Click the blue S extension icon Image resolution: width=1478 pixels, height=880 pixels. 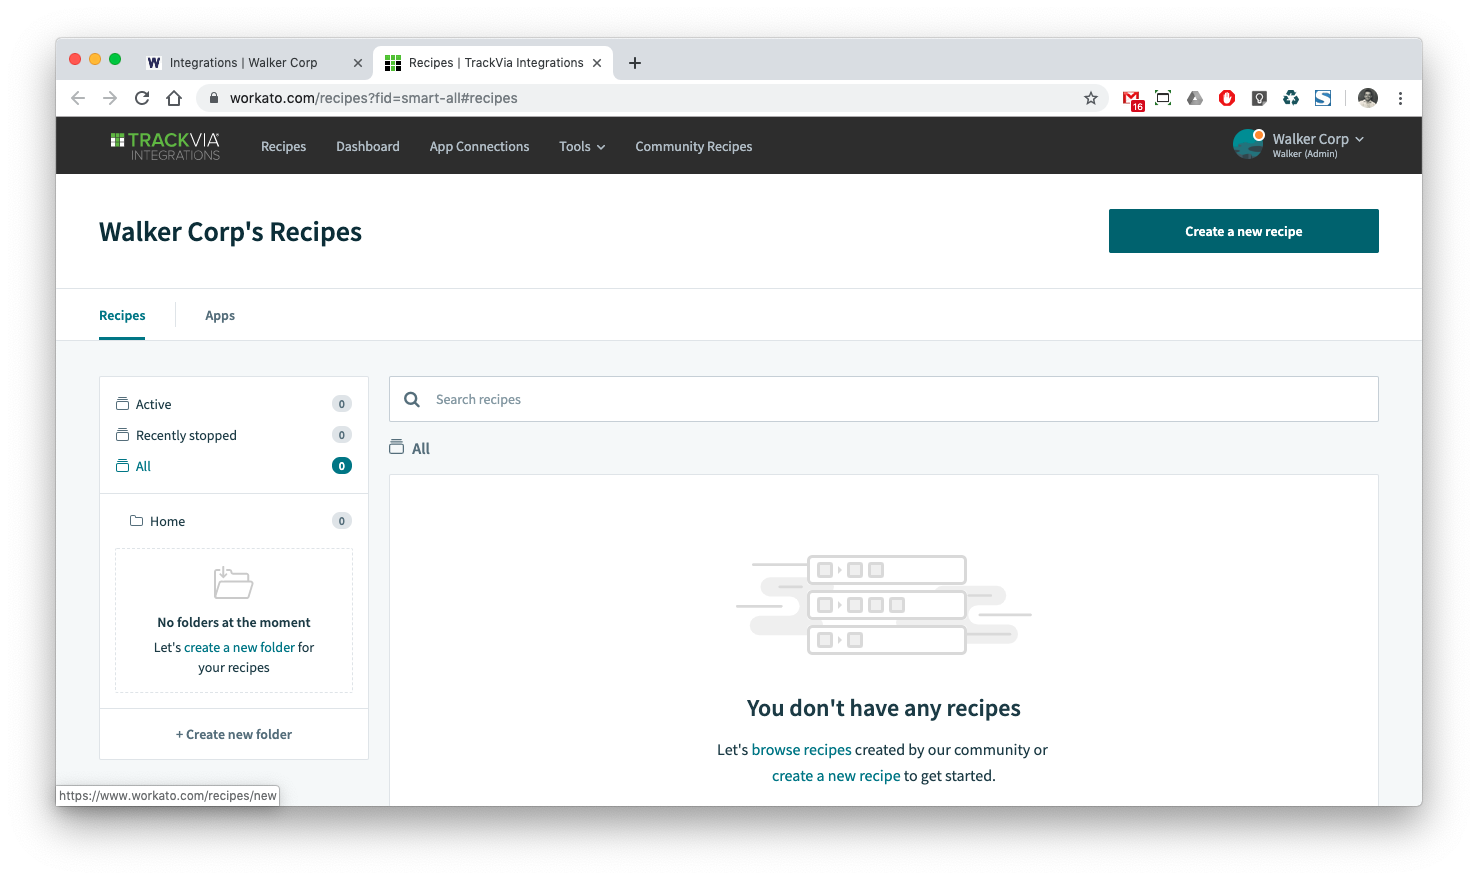(x=1323, y=98)
